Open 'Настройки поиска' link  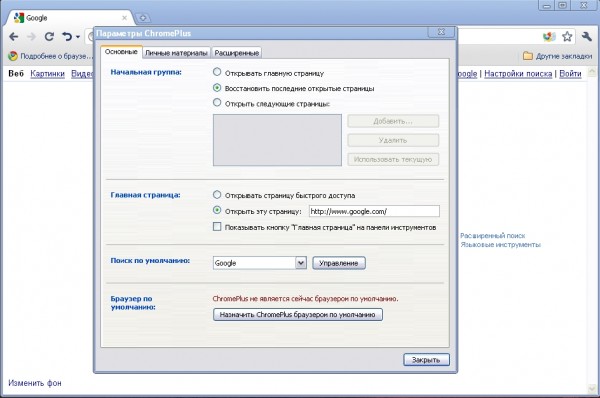[x=518, y=73]
